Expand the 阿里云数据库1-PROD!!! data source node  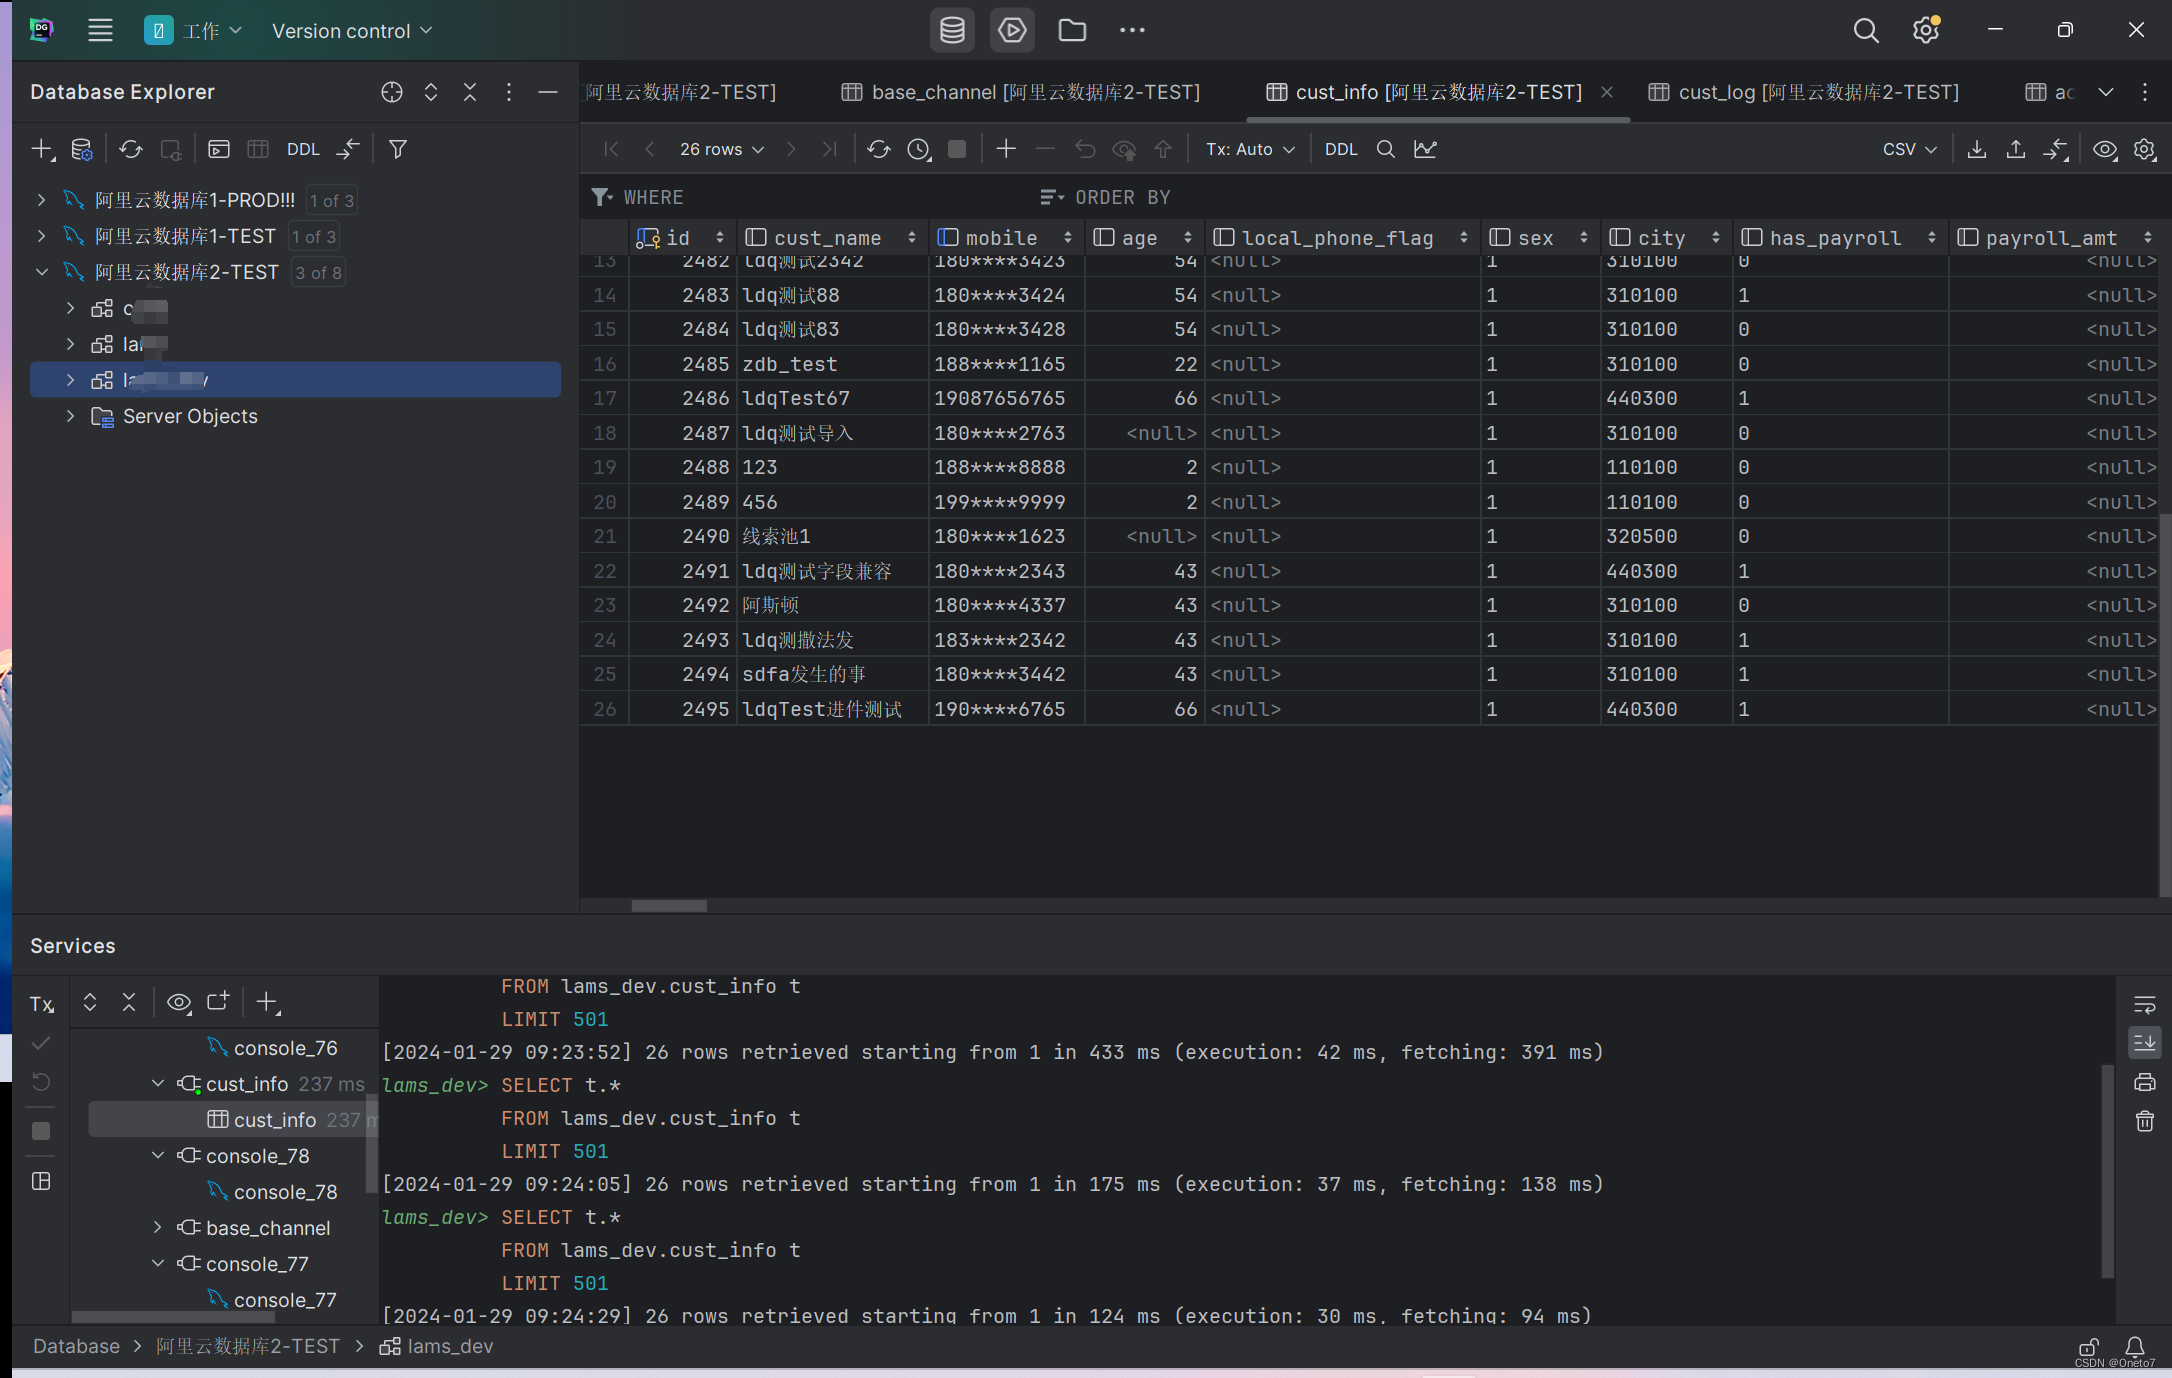coord(41,200)
